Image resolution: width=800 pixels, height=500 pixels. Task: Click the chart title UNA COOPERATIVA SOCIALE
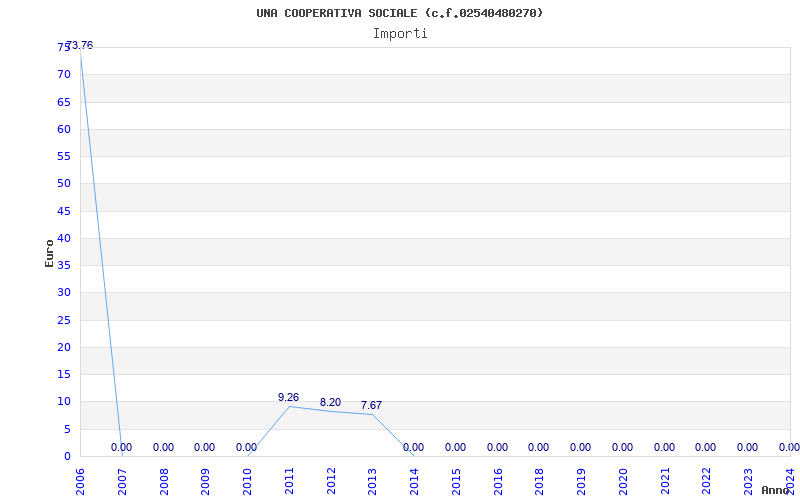pyautogui.click(x=400, y=13)
